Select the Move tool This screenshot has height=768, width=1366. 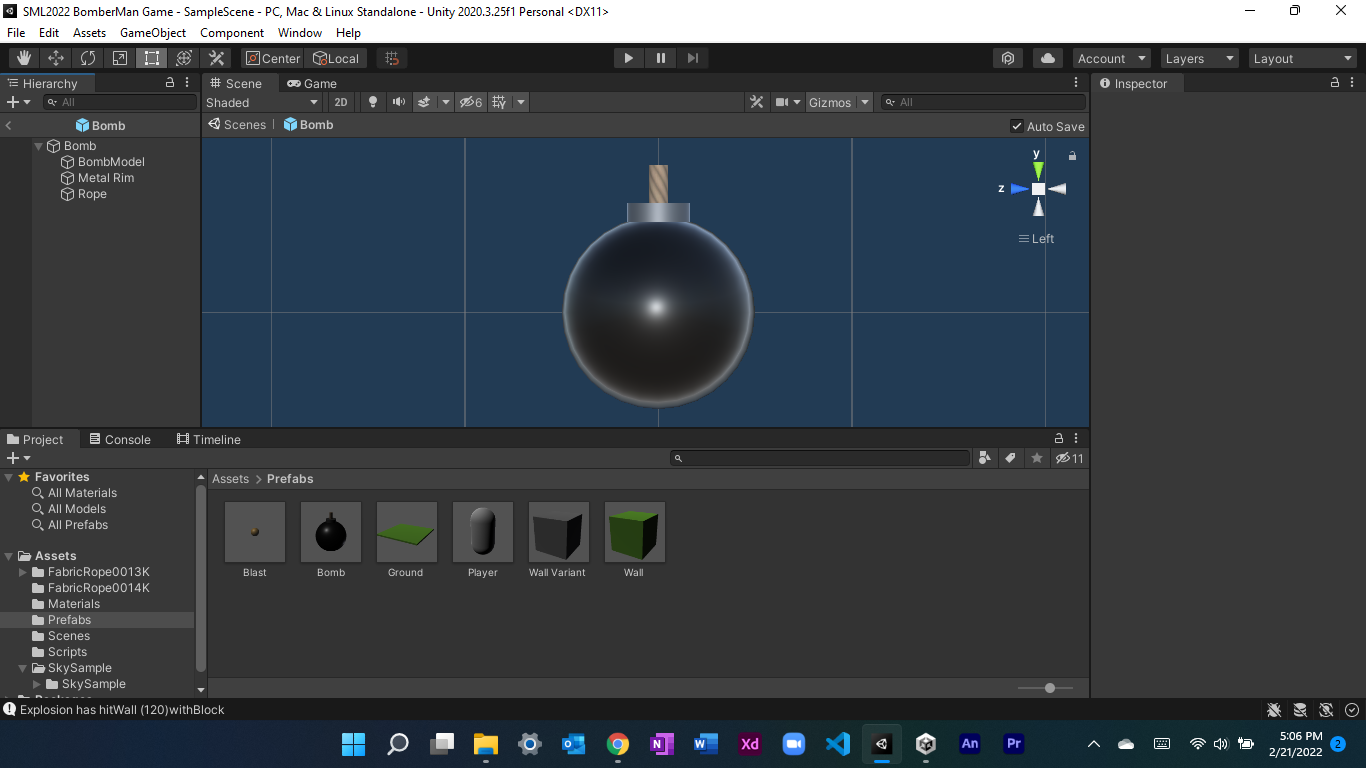(x=56, y=58)
